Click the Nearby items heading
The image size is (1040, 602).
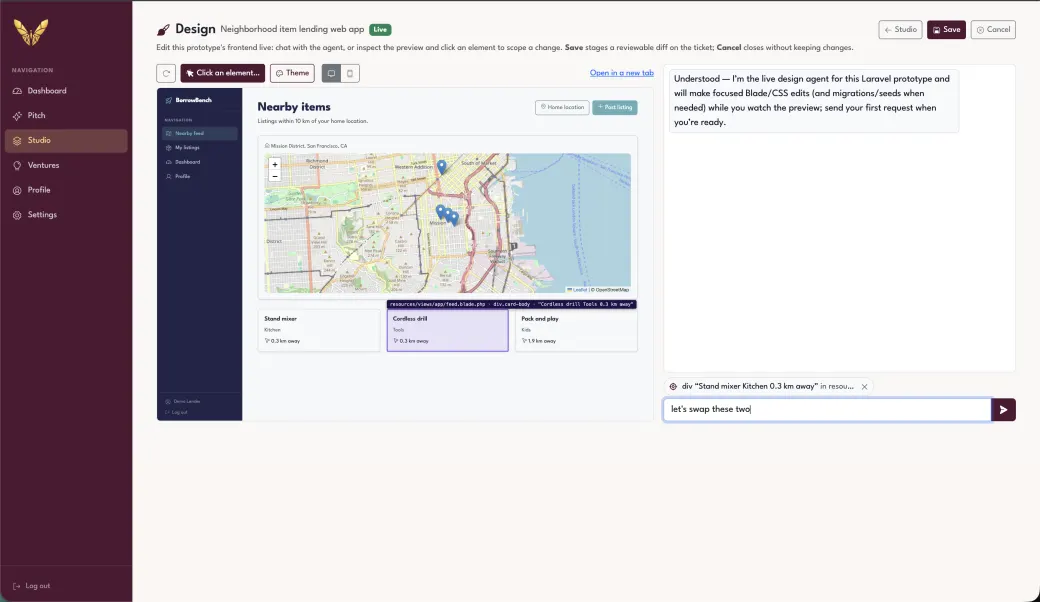(x=294, y=107)
